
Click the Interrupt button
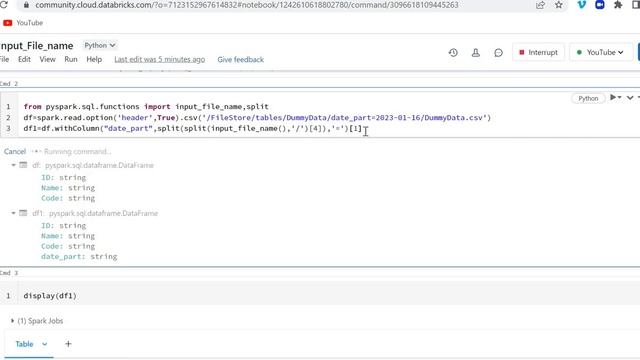pyautogui.click(x=538, y=52)
